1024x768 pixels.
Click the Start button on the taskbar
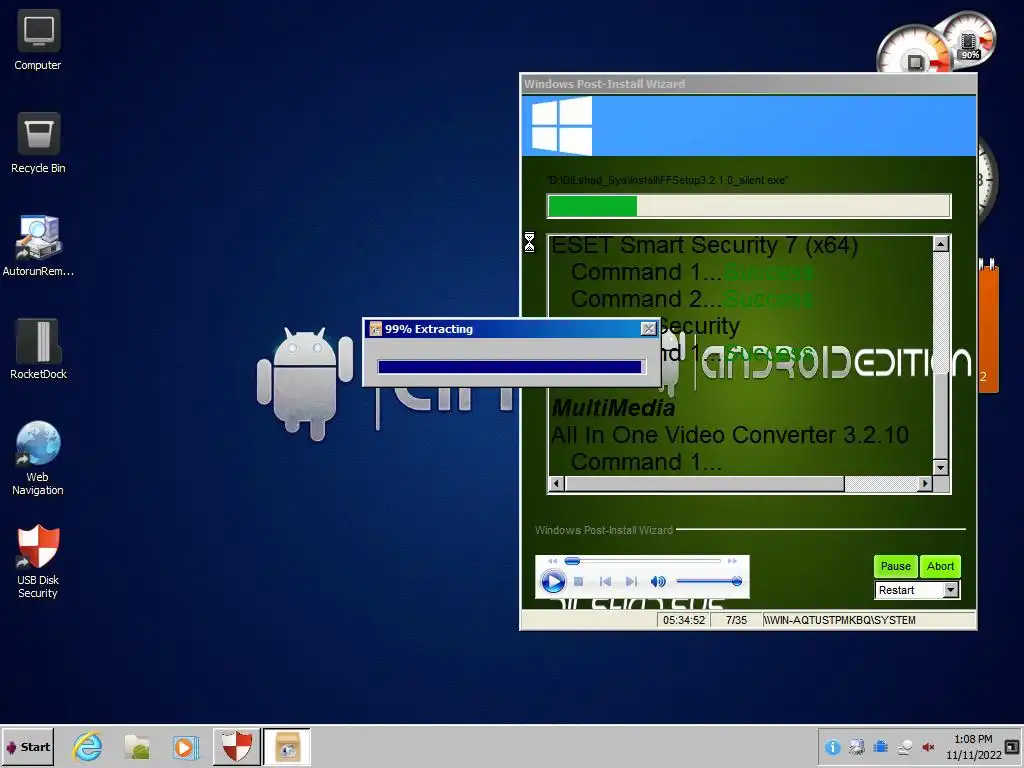[x=27, y=747]
